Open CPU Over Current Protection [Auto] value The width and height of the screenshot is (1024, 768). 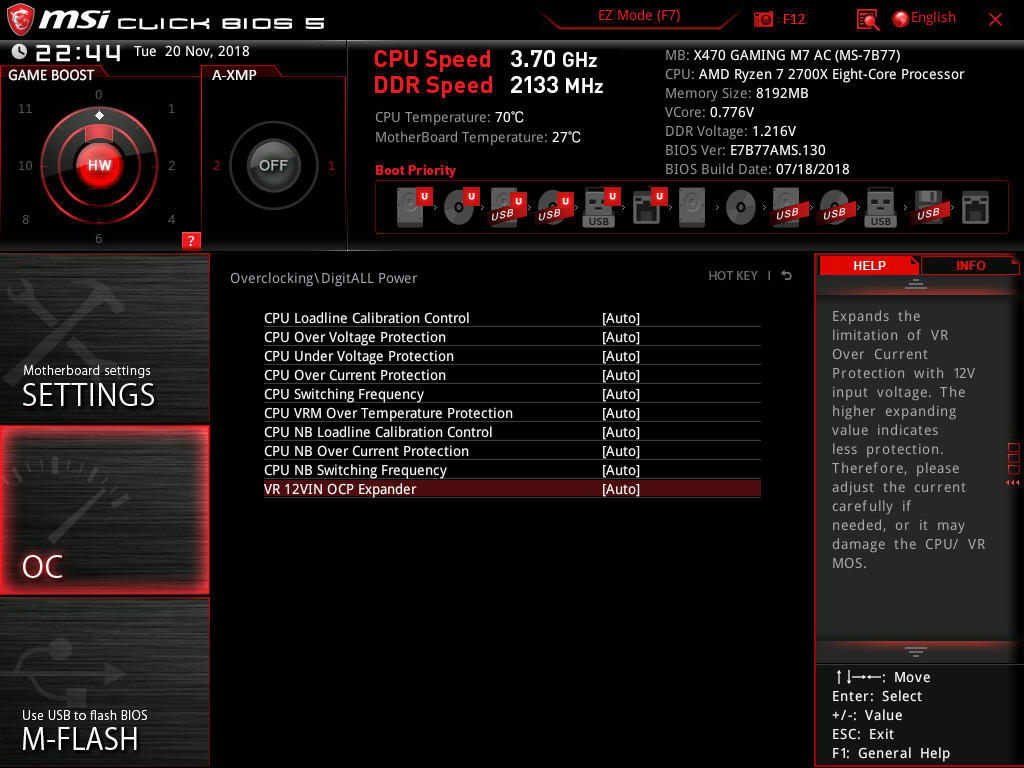[x=621, y=375]
